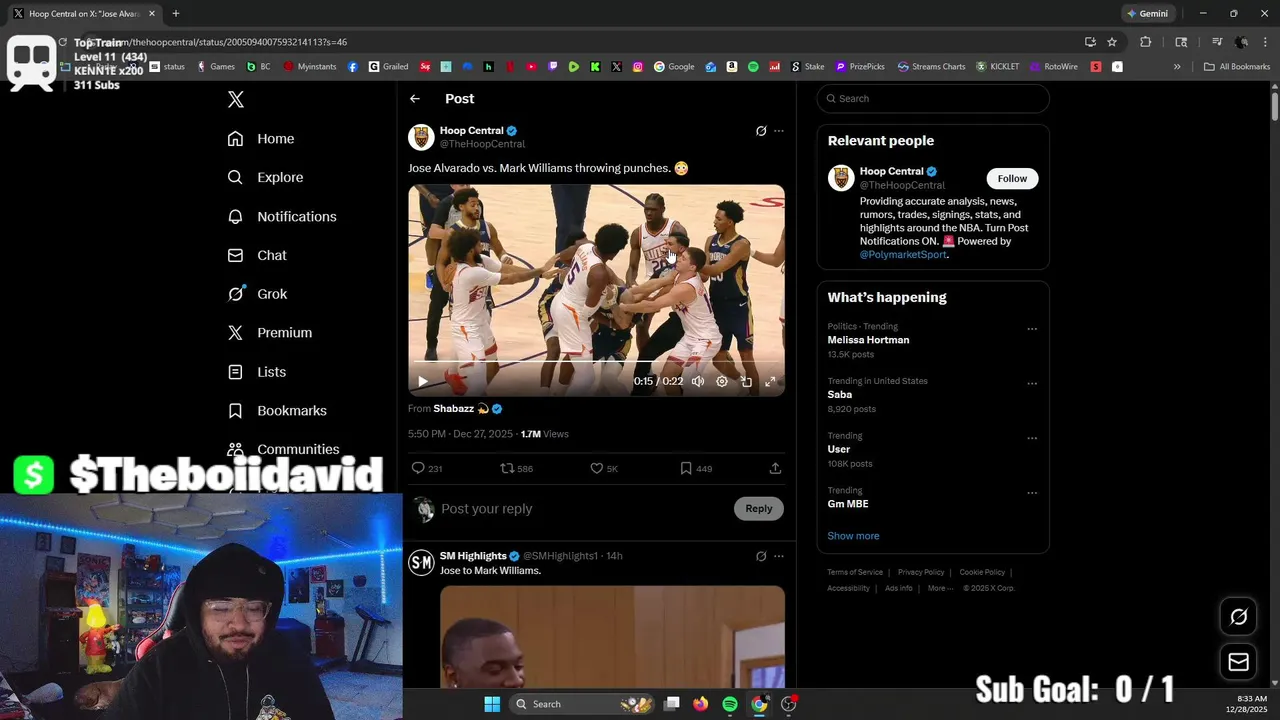Viewport: 1280px width, 720px height.
Task: Open Firefox from taskbar
Action: (701, 704)
